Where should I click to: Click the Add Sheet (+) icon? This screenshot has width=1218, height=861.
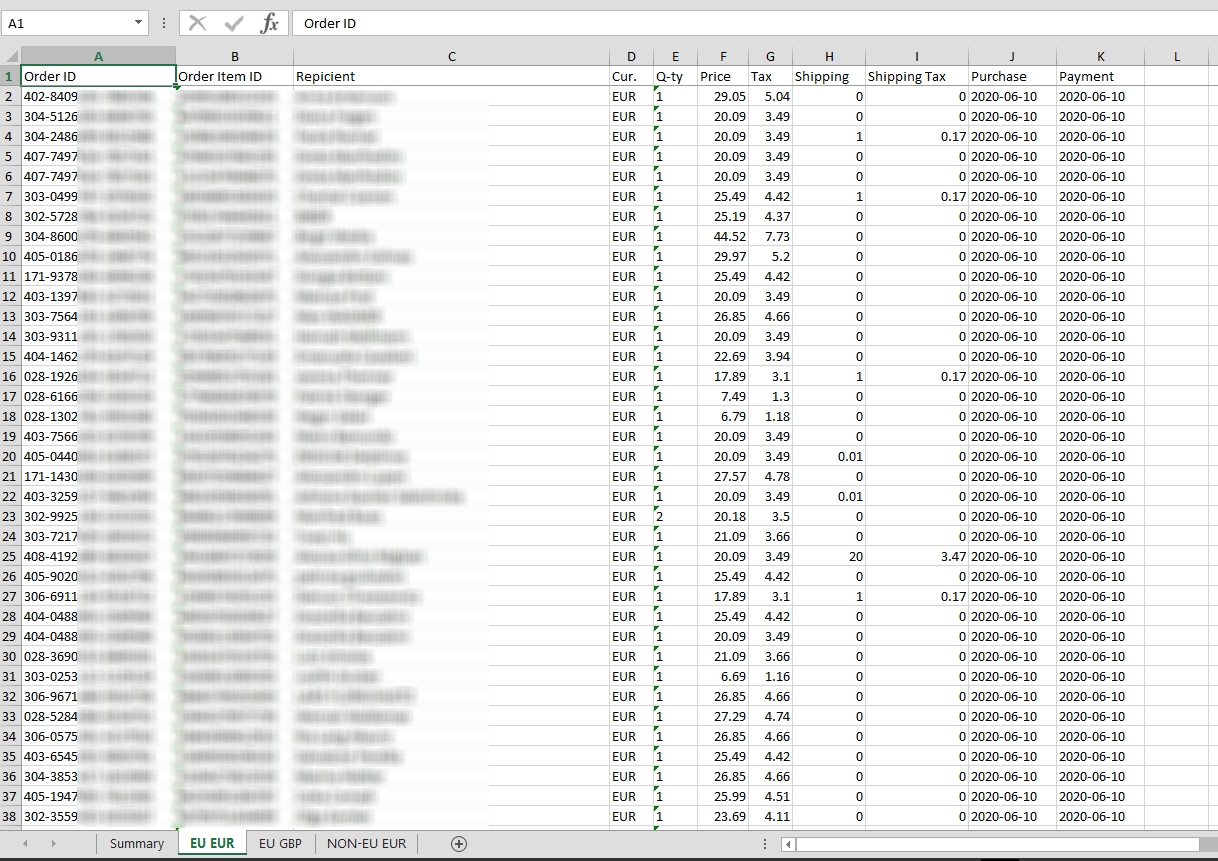(458, 843)
